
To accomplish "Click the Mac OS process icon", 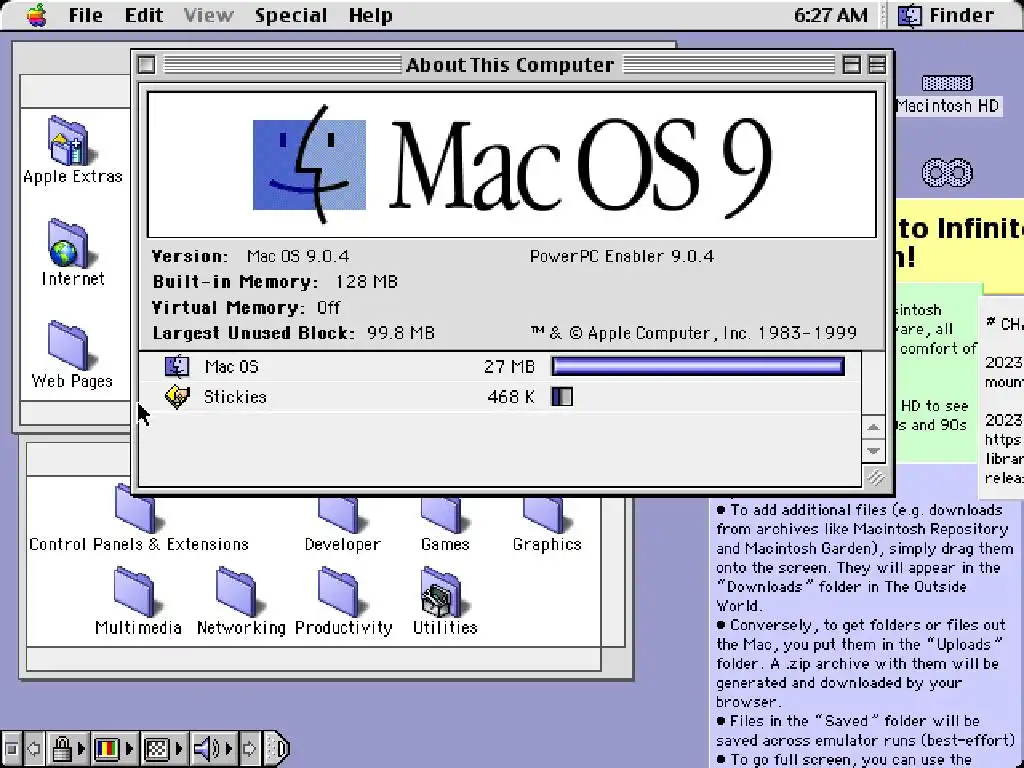I will (177, 366).
